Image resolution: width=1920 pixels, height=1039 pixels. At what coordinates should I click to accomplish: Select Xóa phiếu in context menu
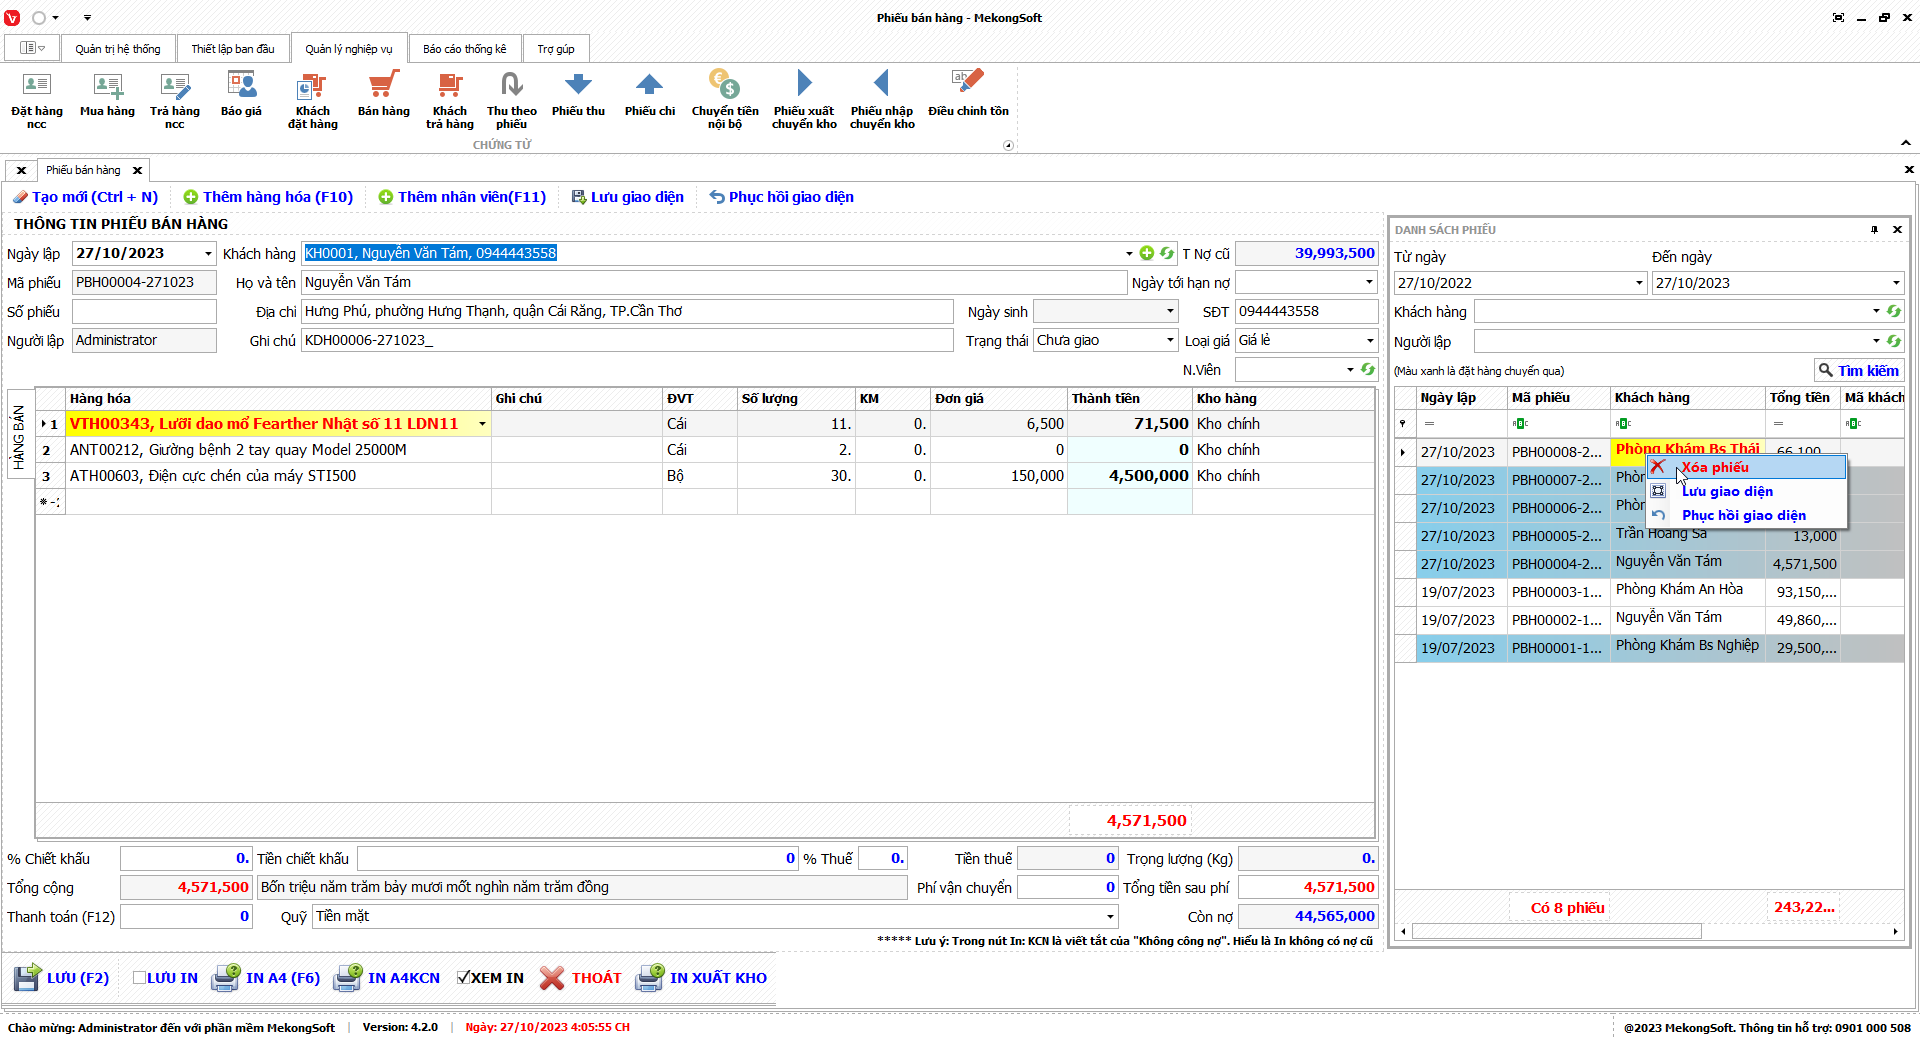(x=1714, y=467)
